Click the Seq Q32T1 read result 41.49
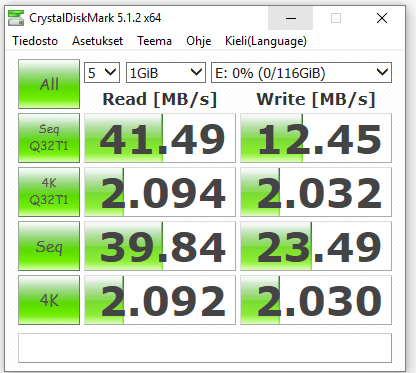Viewport: 416px width, 373px height. (160, 138)
